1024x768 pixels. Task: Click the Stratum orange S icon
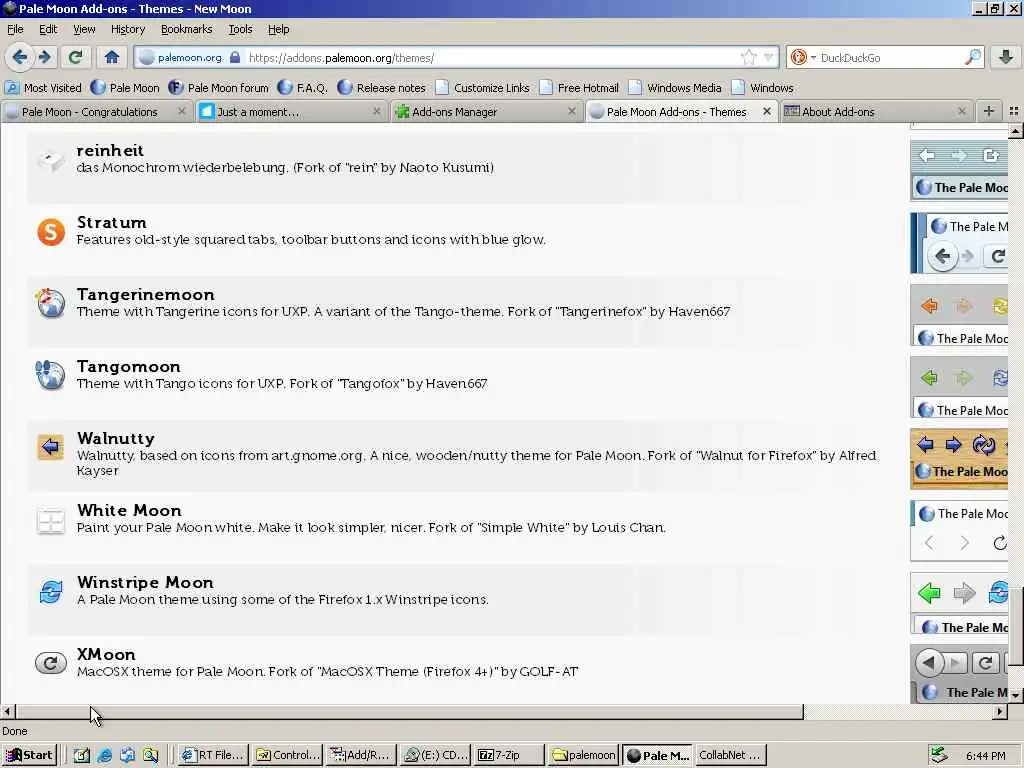tap(51, 232)
